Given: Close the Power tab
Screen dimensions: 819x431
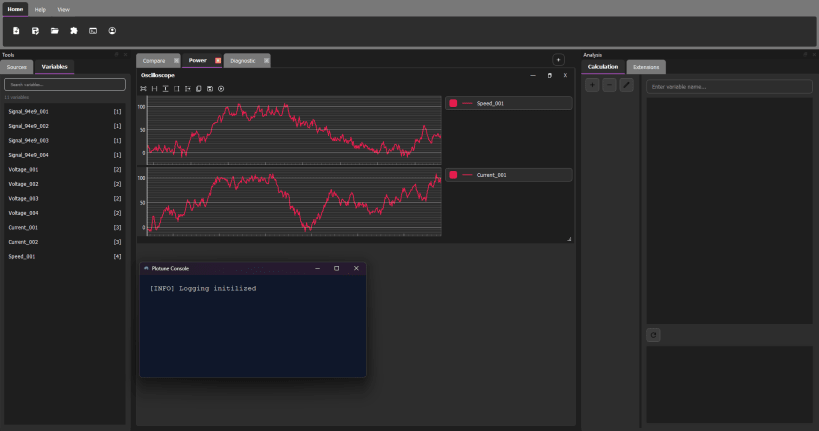Looking at the screenshot, I should [218, 61].
